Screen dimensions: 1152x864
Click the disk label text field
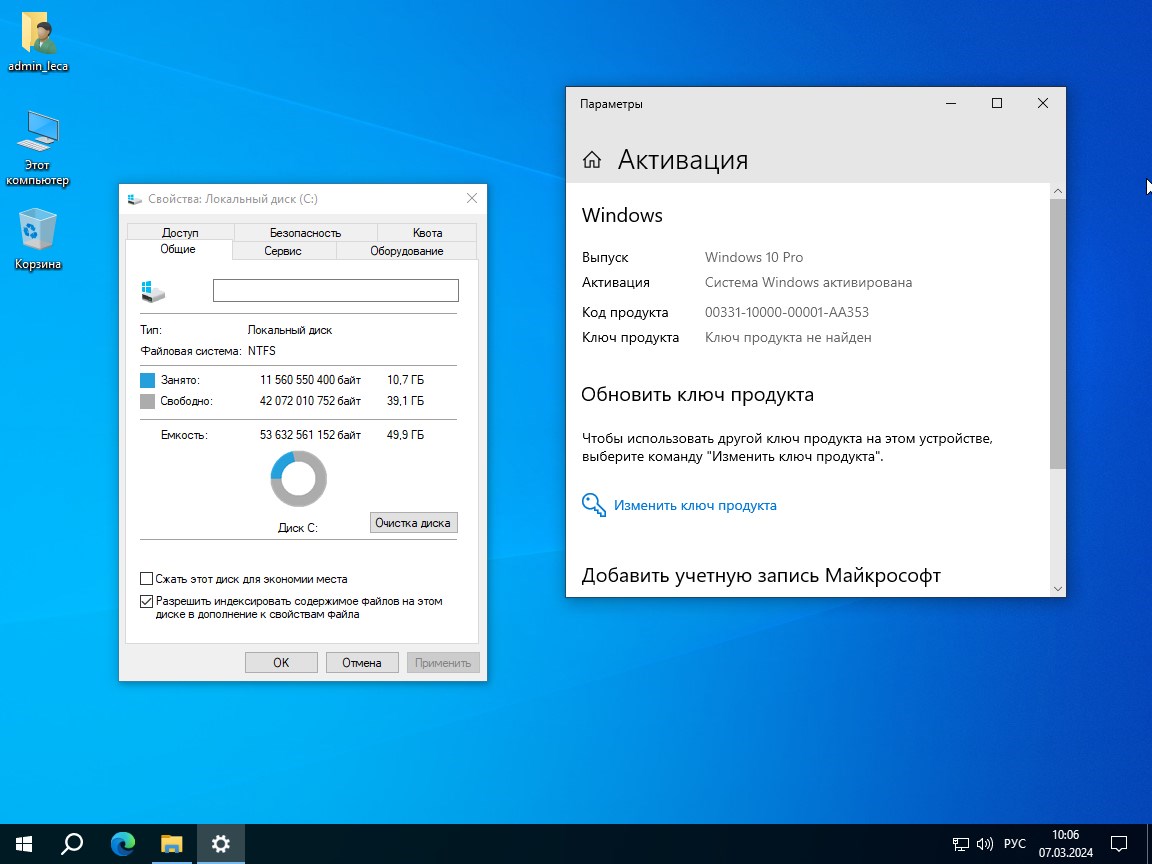coord(335,290)
